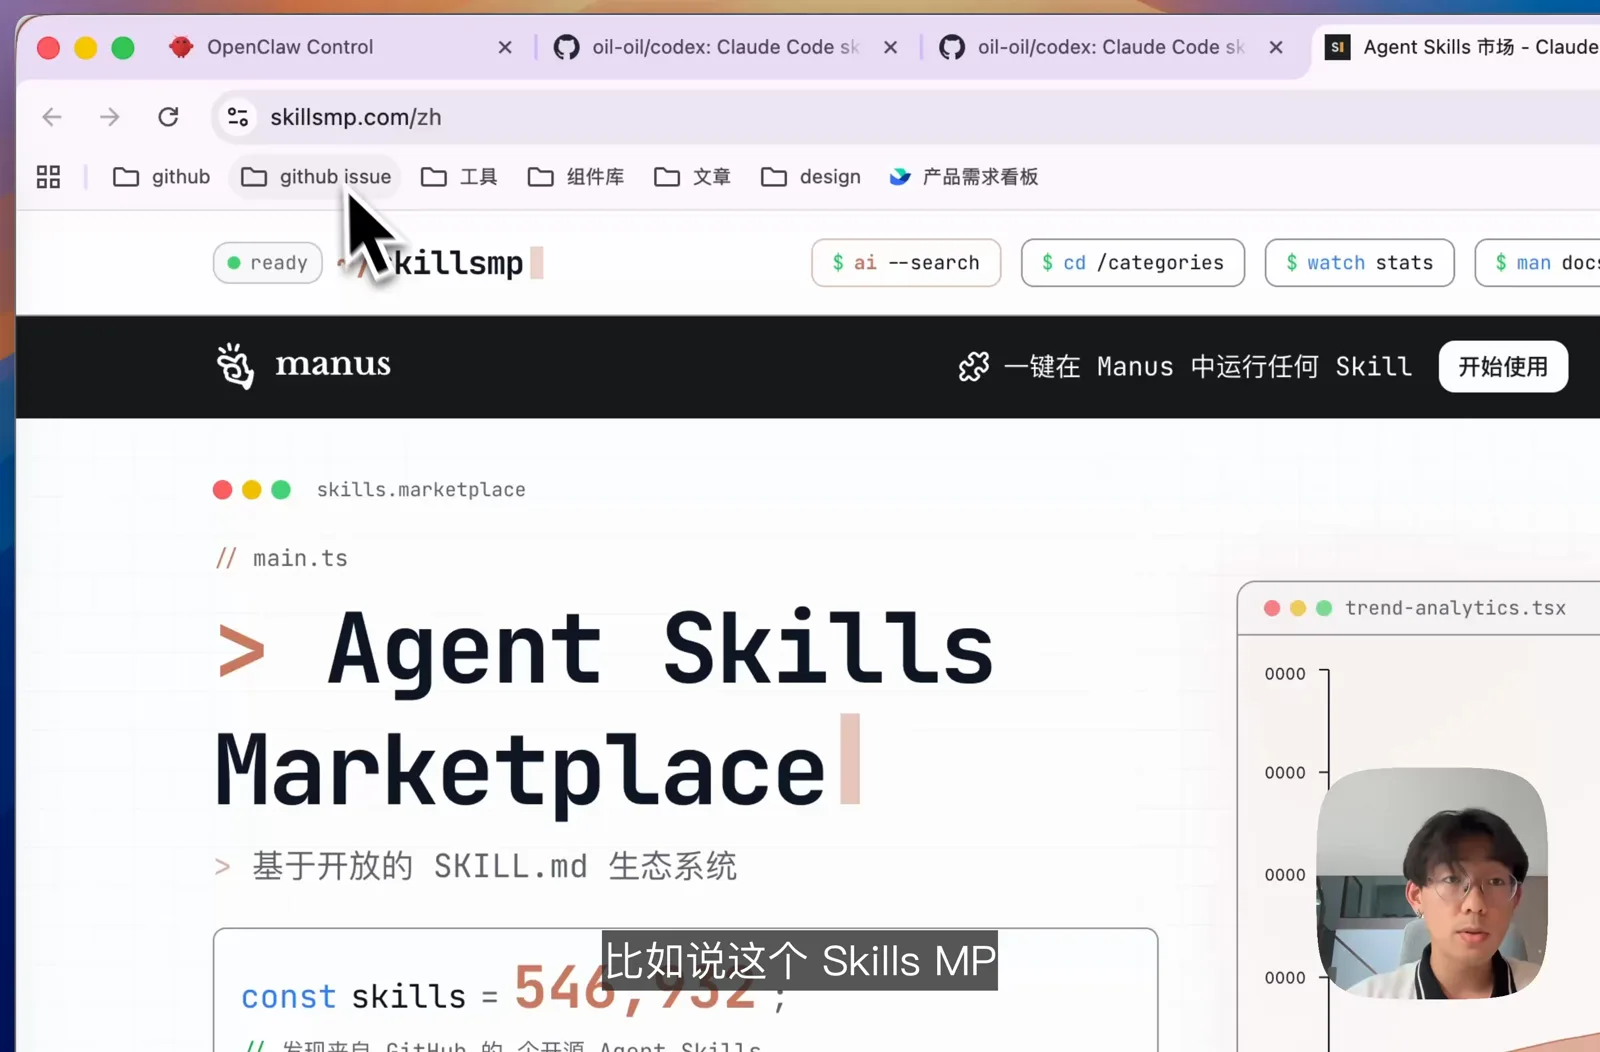Close the second oil-oil/codex tab
Screen dimensions: 1600x1052
1276,47
